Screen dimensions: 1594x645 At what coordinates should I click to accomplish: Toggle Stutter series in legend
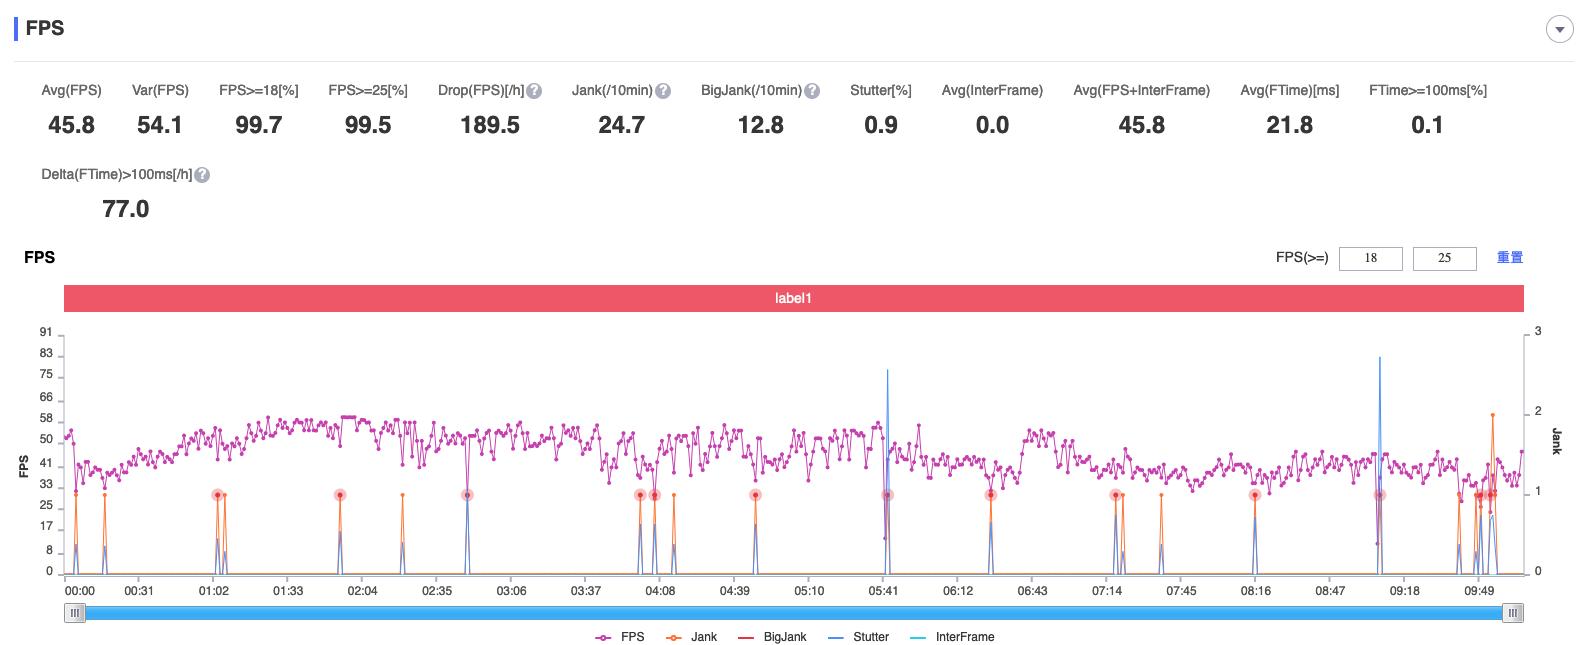(x=858, y=637)
